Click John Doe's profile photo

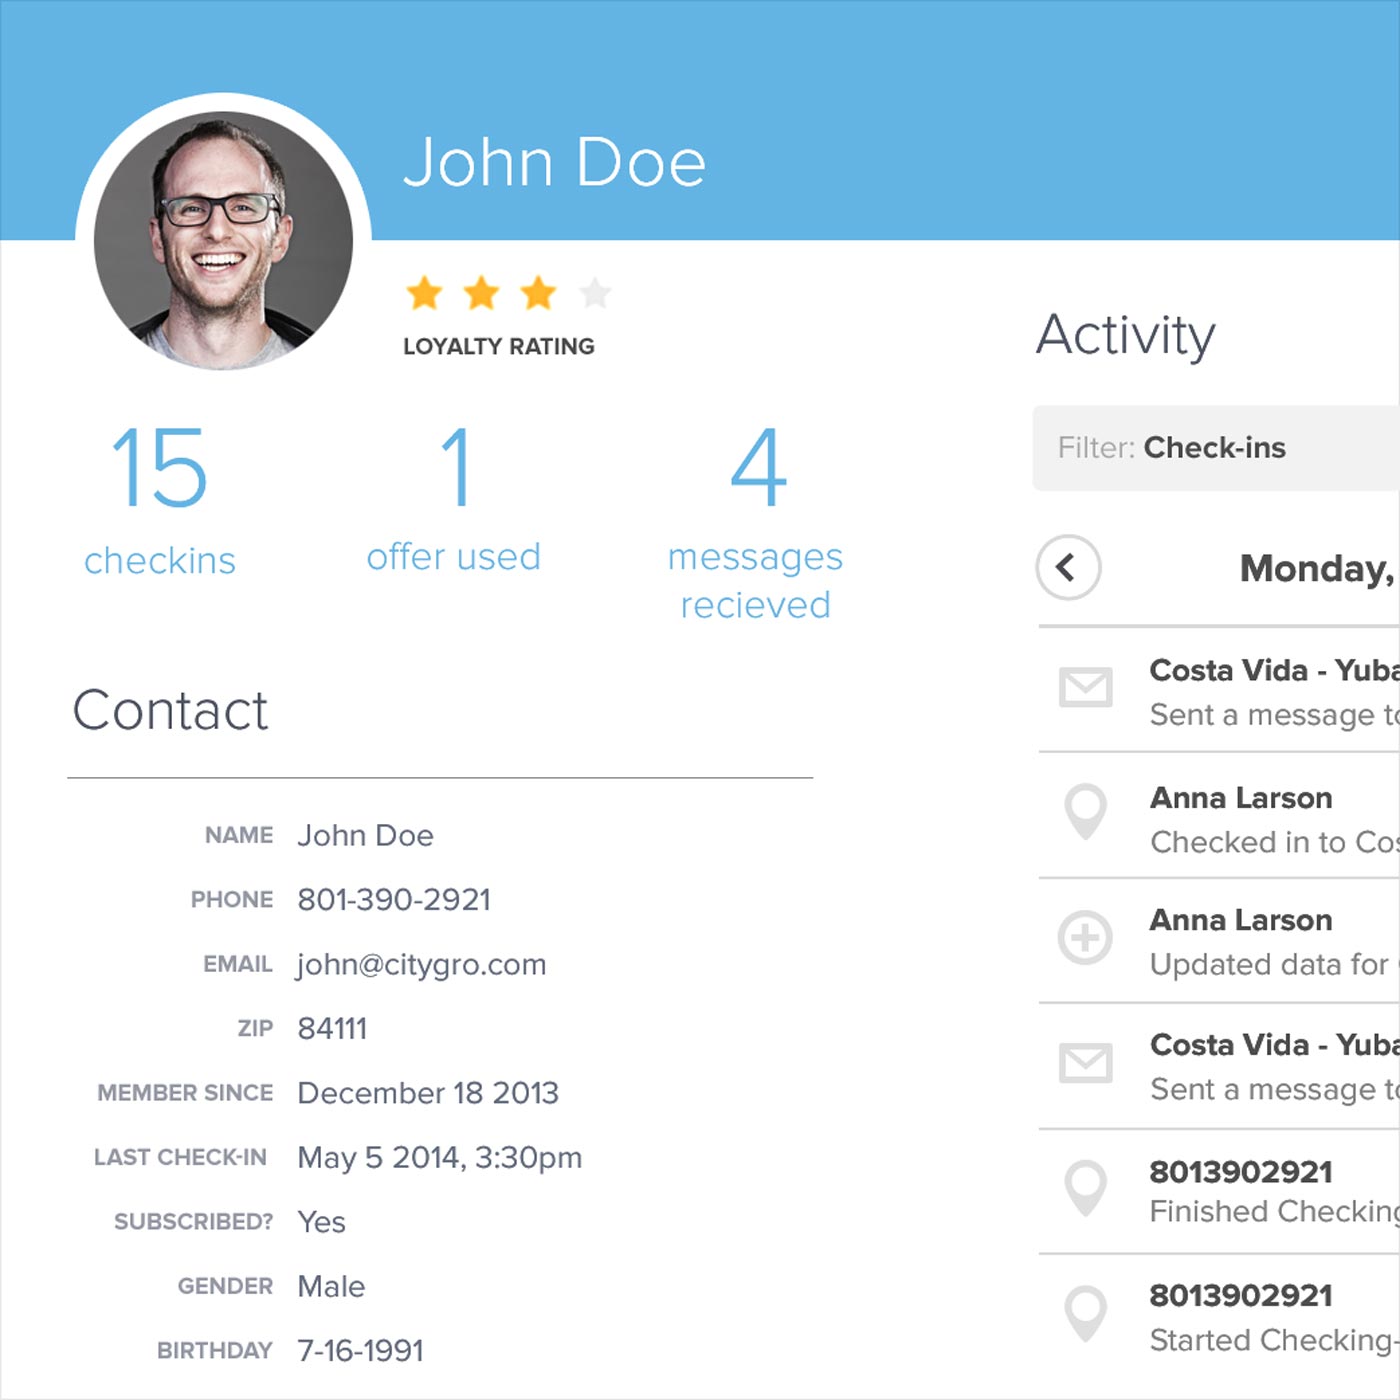pyautogui.click(x=223, y=240)
